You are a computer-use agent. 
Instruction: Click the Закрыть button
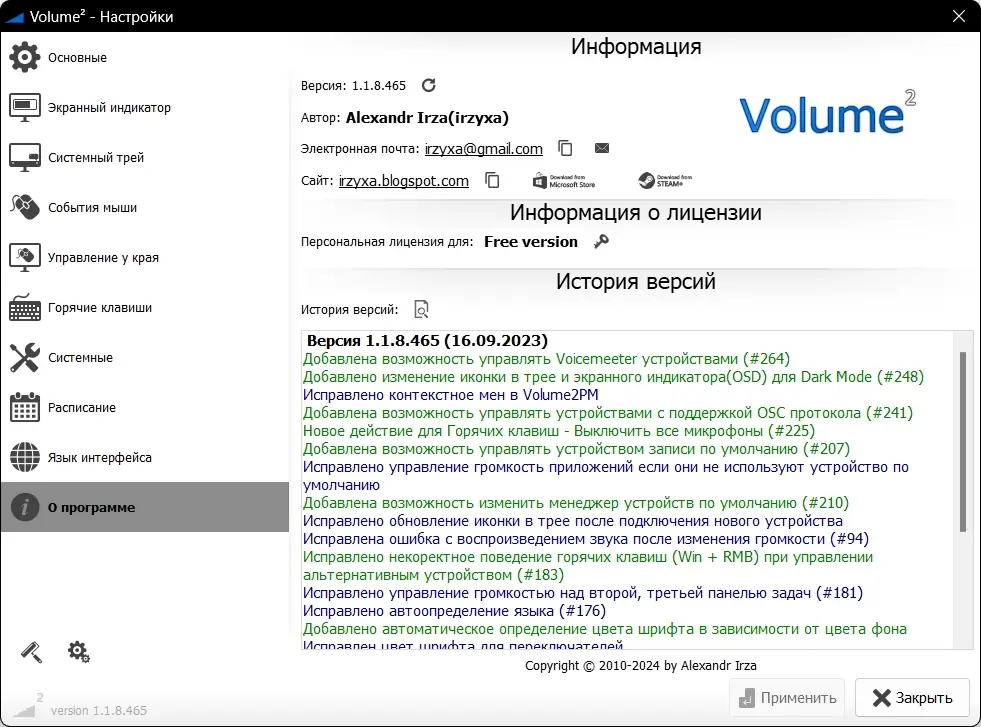click(x=912, y=698)
